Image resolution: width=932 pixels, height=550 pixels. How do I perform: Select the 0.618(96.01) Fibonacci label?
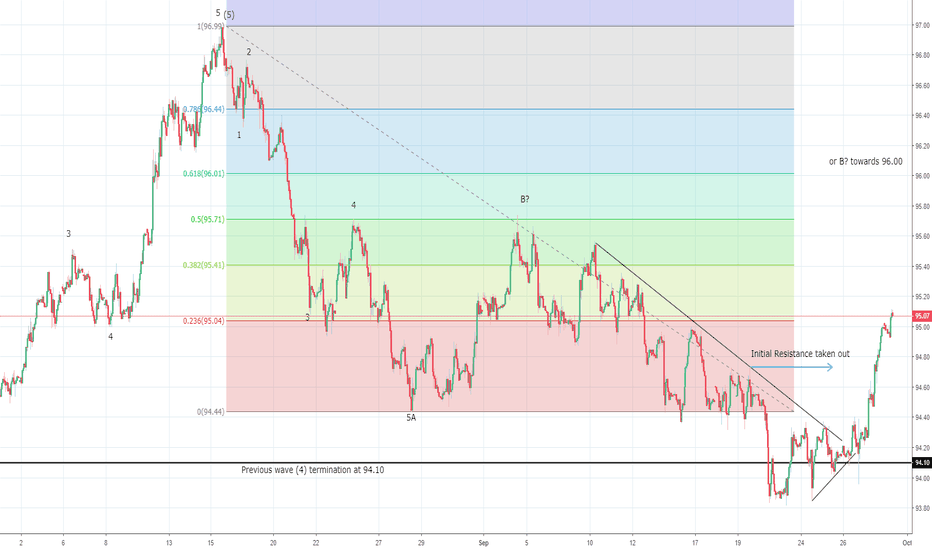click(x=204, y=174)
